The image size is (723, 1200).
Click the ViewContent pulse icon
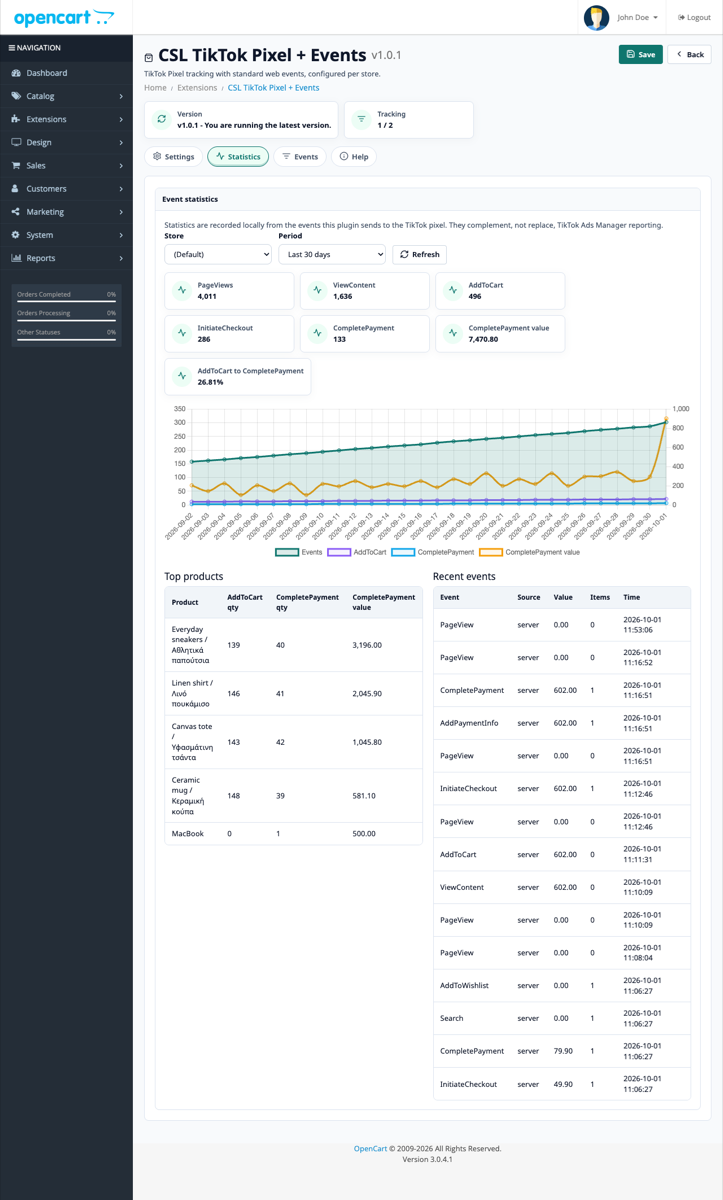(x=317, y=290)
